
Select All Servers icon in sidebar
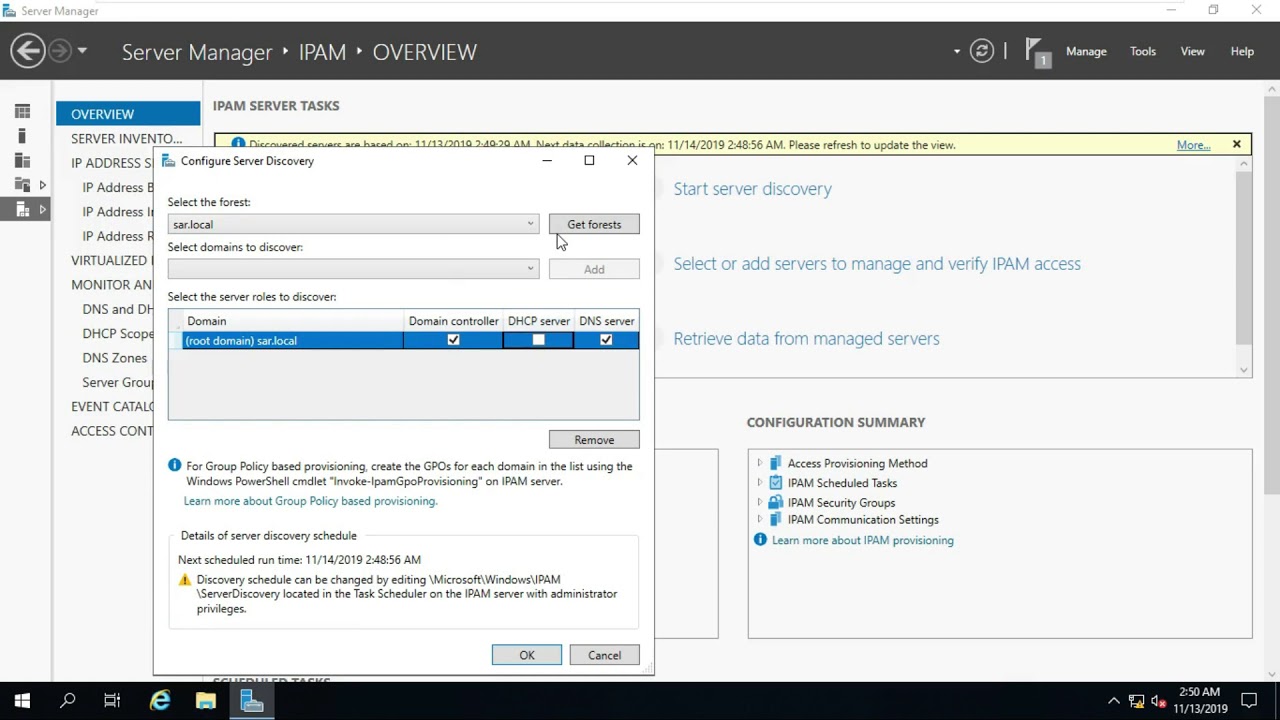click(x=22, y=160)
